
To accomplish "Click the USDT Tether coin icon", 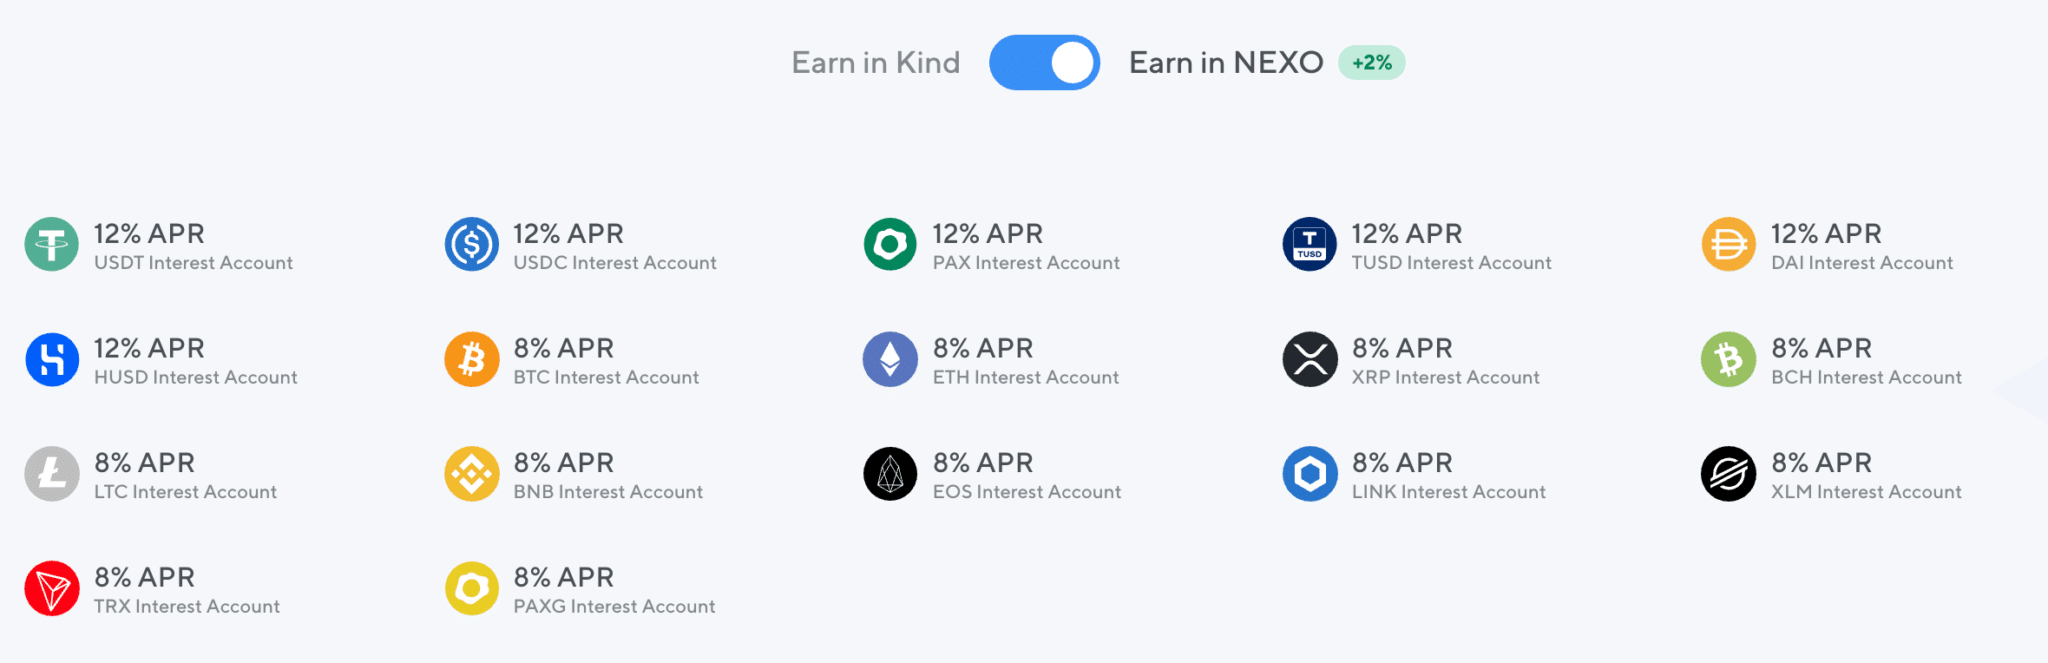I will [x=52, y=244].
